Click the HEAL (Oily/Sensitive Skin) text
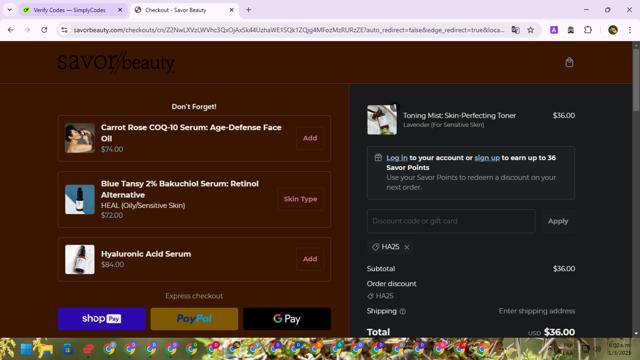This screenshot has height=360, width=640. tap(143, 205)
